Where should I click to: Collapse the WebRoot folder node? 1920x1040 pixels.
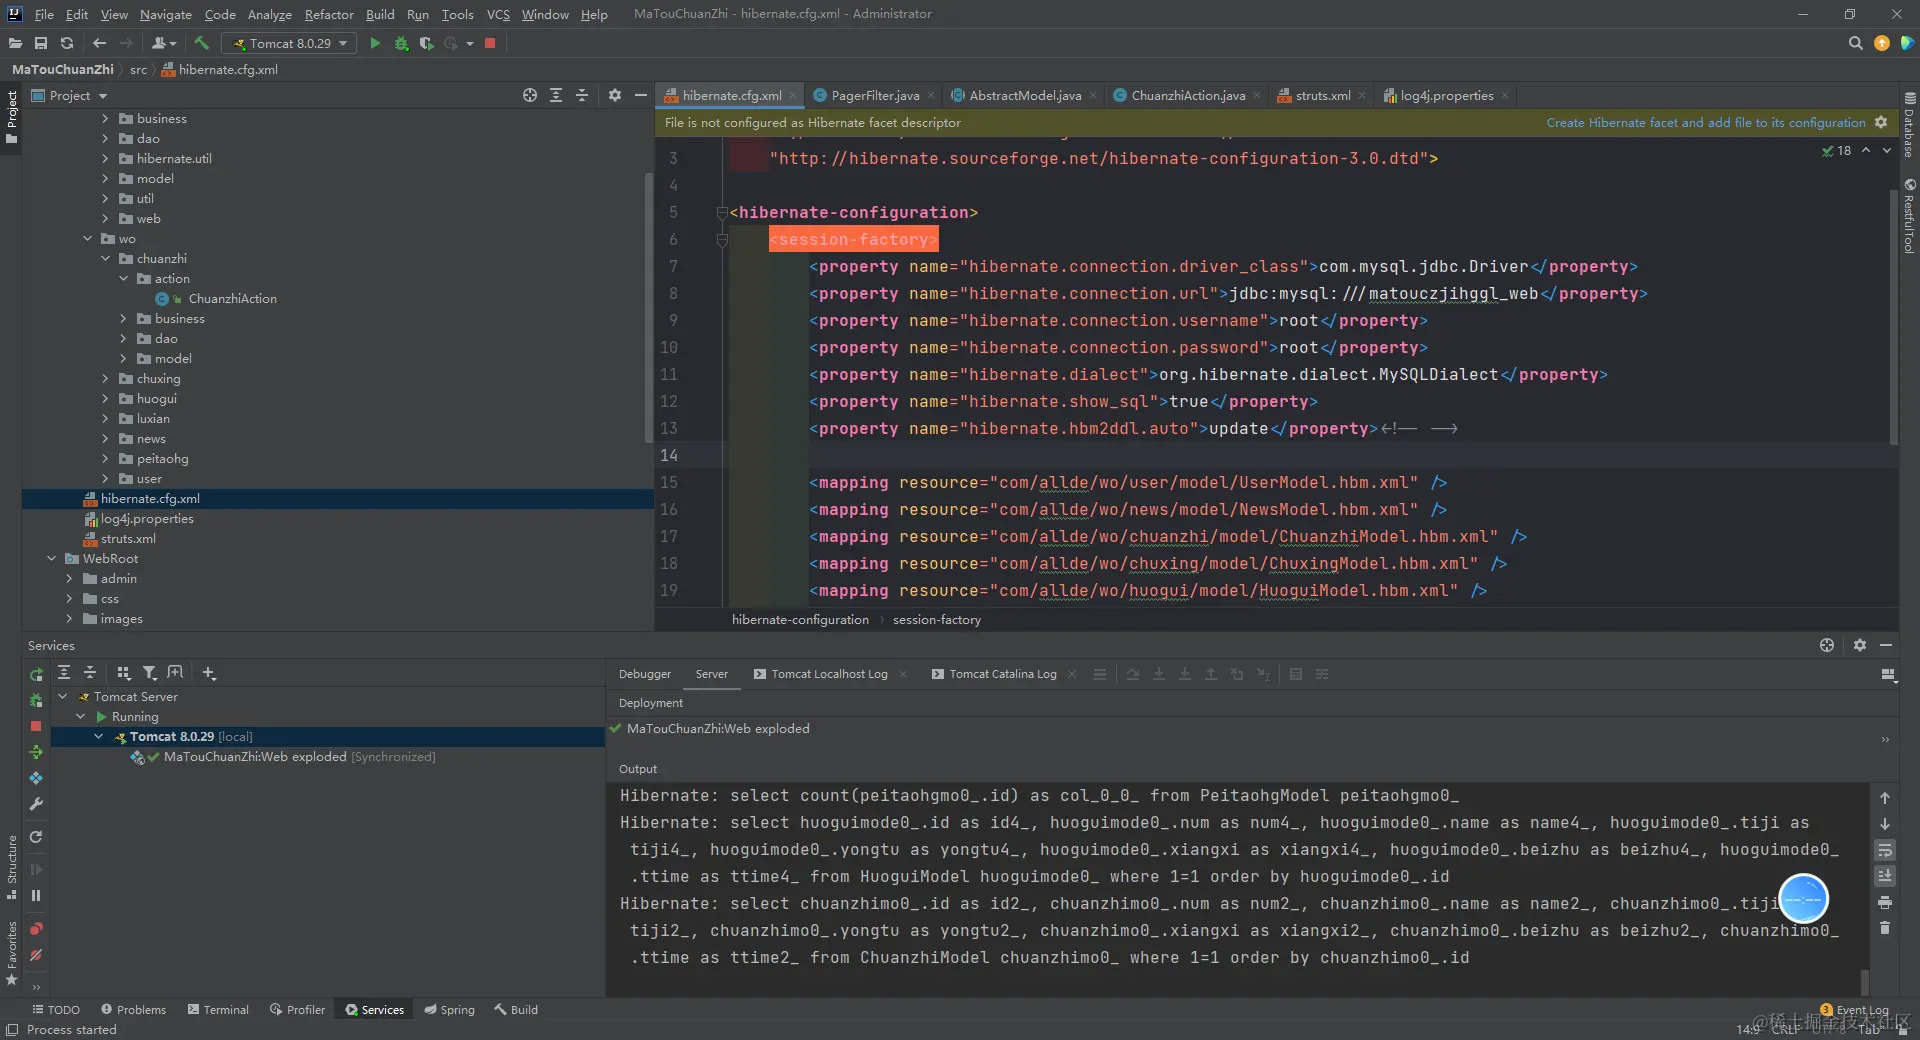point(51,559)
